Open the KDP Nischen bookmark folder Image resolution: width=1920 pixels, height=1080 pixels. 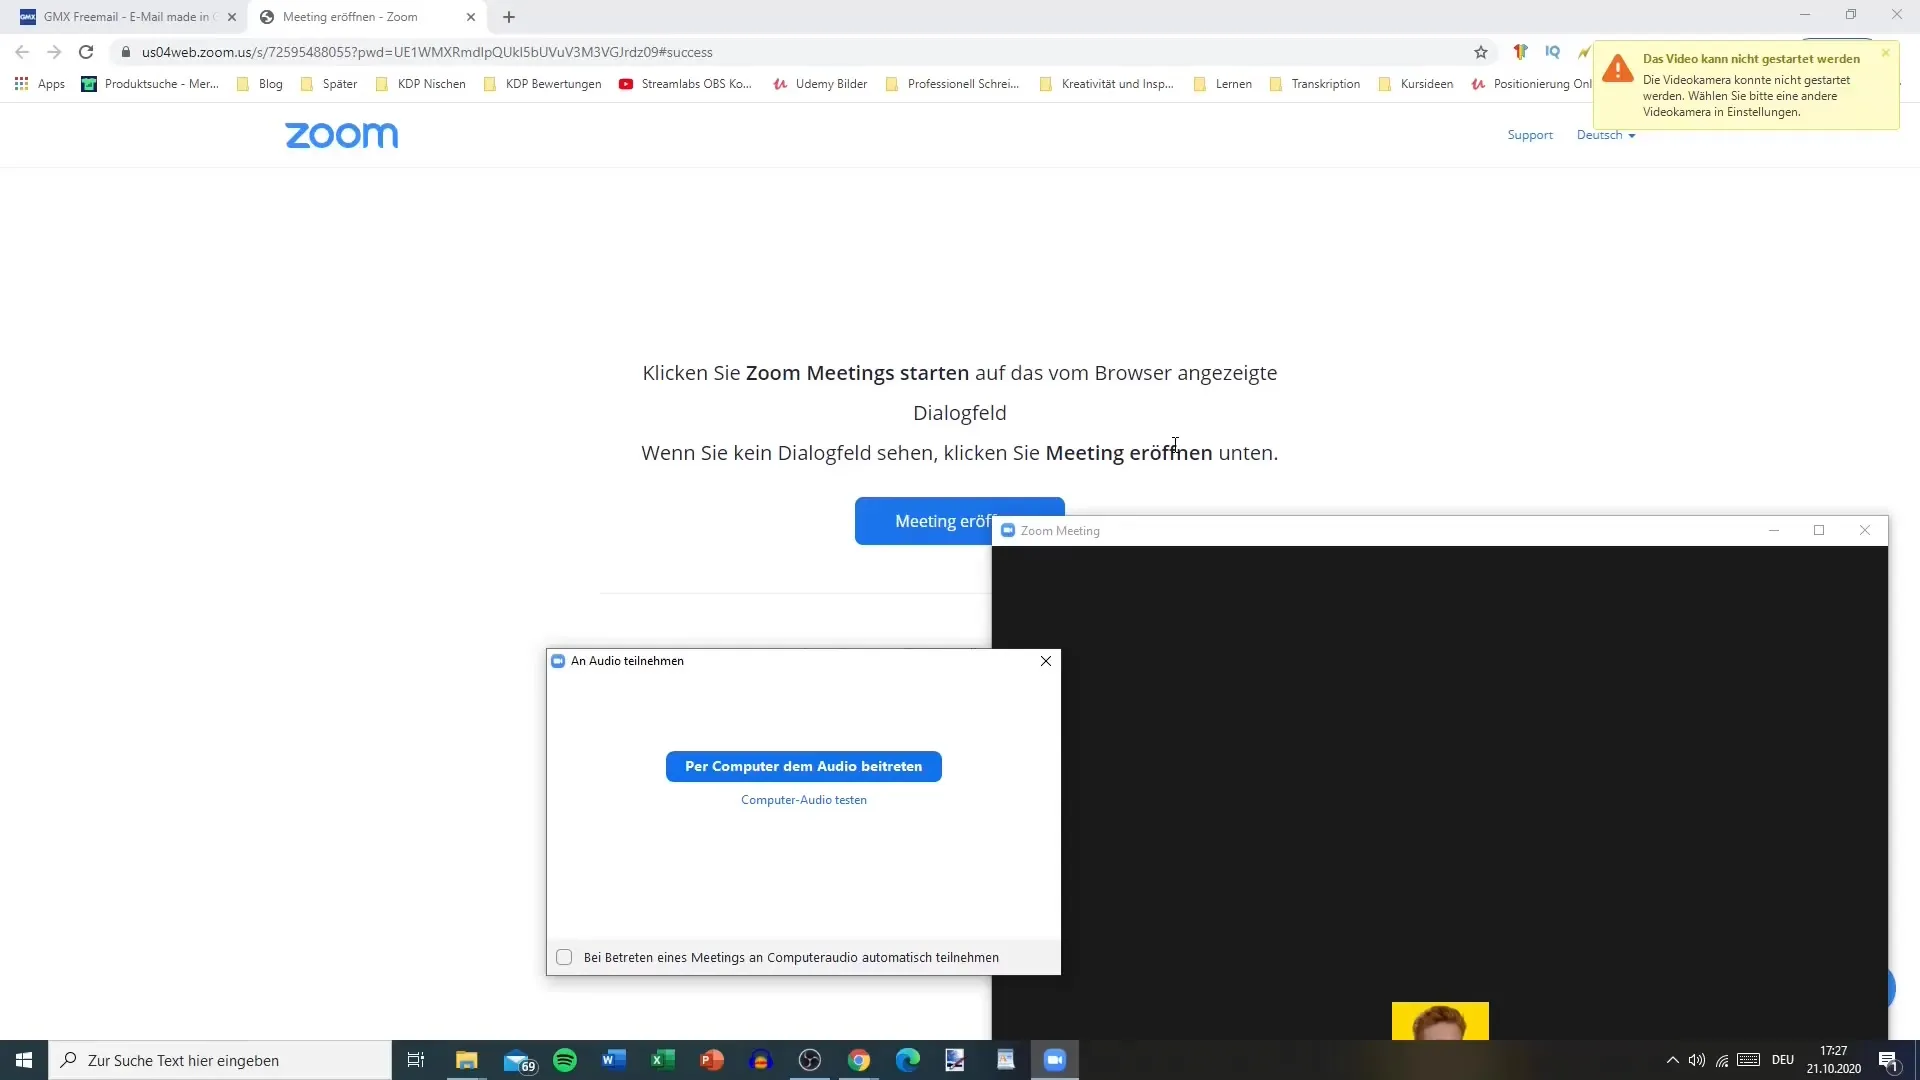[x=421, y=84]
